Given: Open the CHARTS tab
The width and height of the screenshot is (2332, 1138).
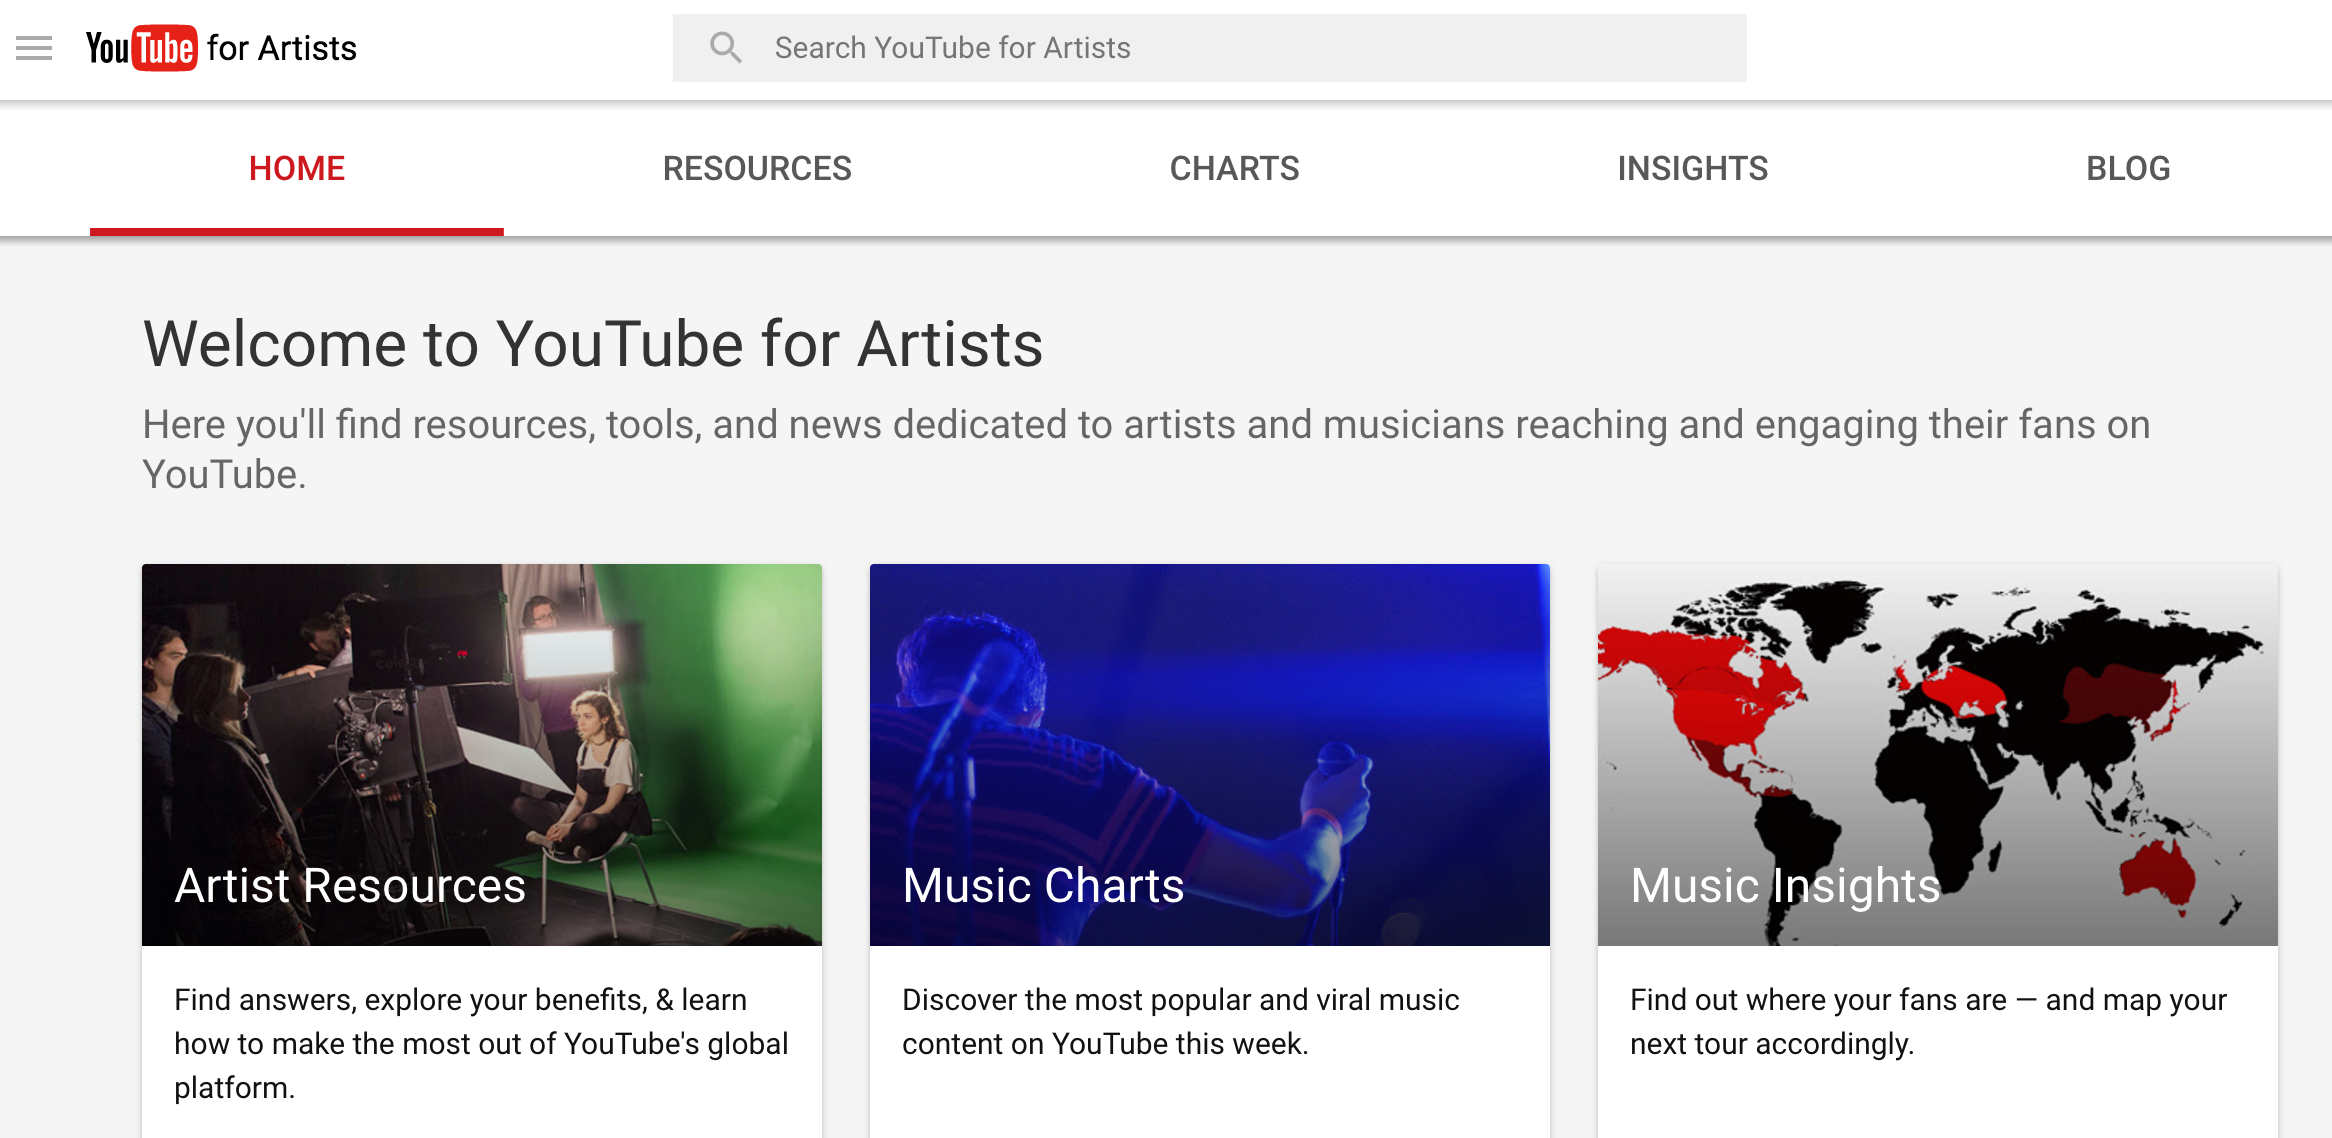Looking at the screenshot, I should click(1234, 168).
